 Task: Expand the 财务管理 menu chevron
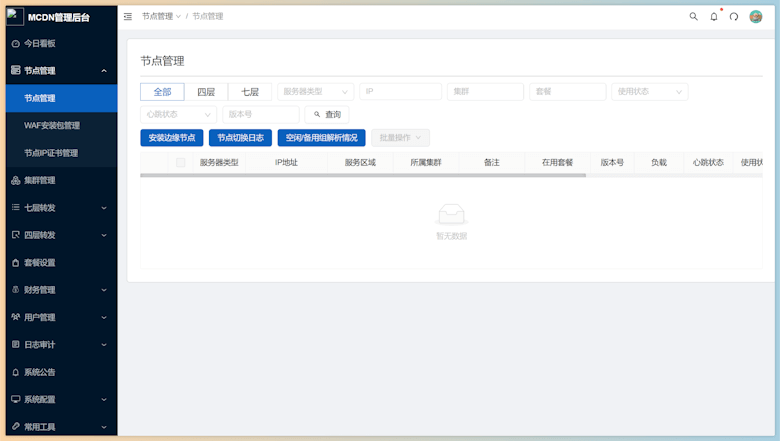point(104,290)
